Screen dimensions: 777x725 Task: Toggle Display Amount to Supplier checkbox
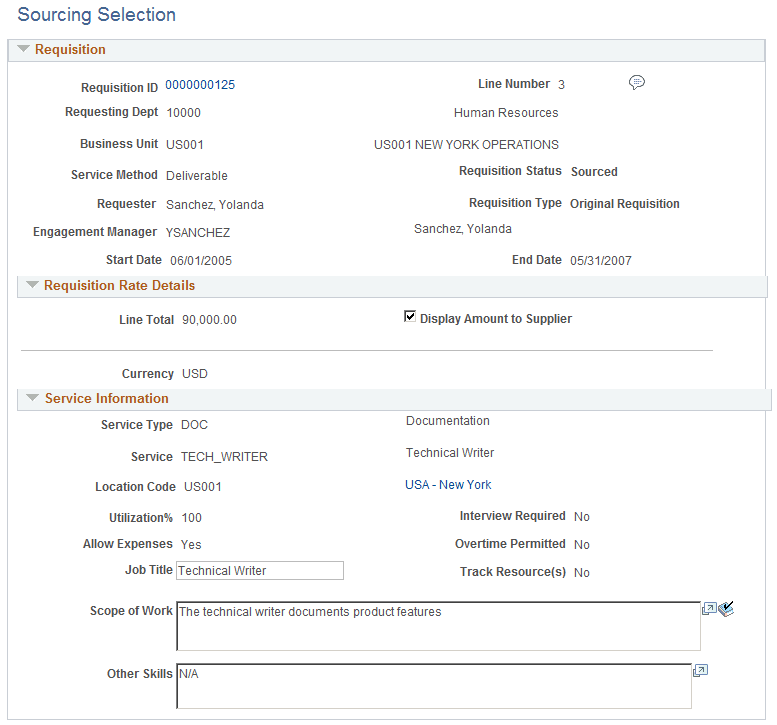click(410, 316)
